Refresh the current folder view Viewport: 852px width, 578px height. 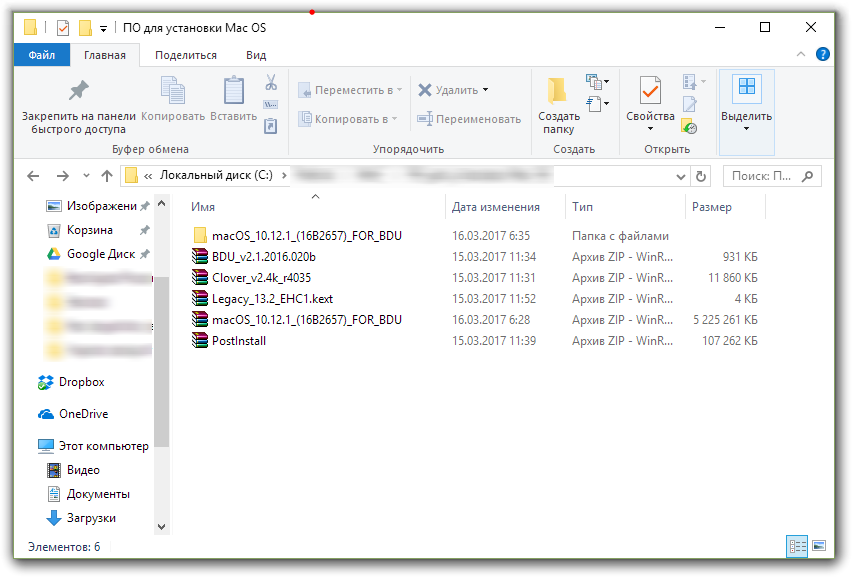tap(701, 176)
